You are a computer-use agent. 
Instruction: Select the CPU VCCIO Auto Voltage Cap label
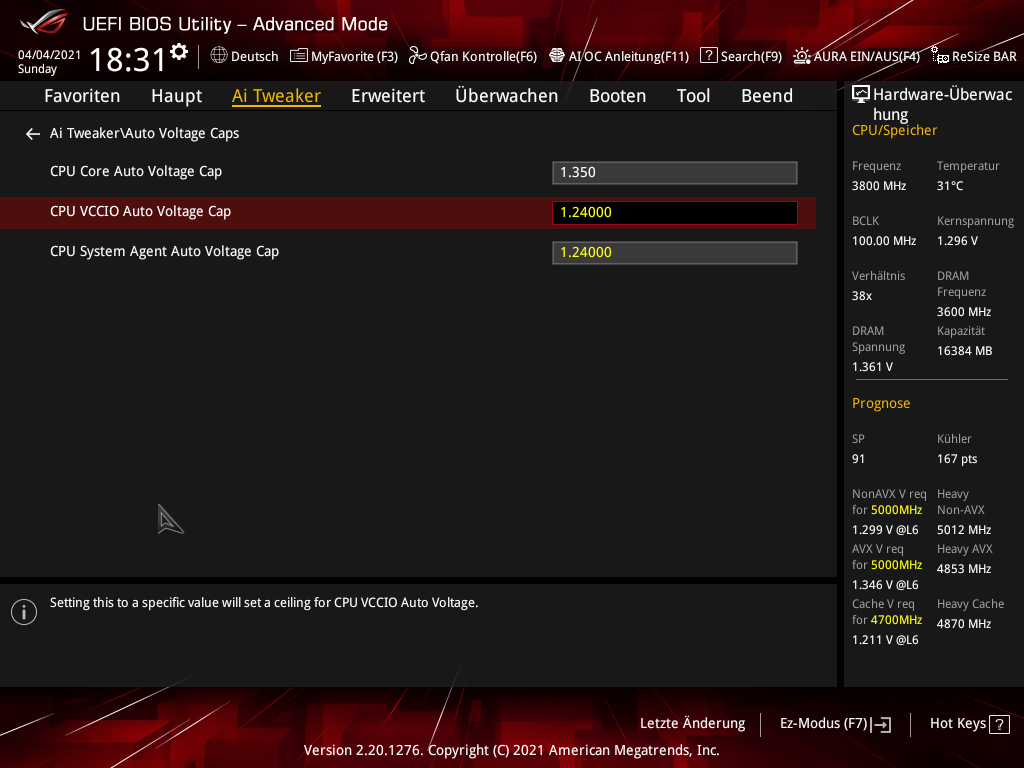click(140, 212)
